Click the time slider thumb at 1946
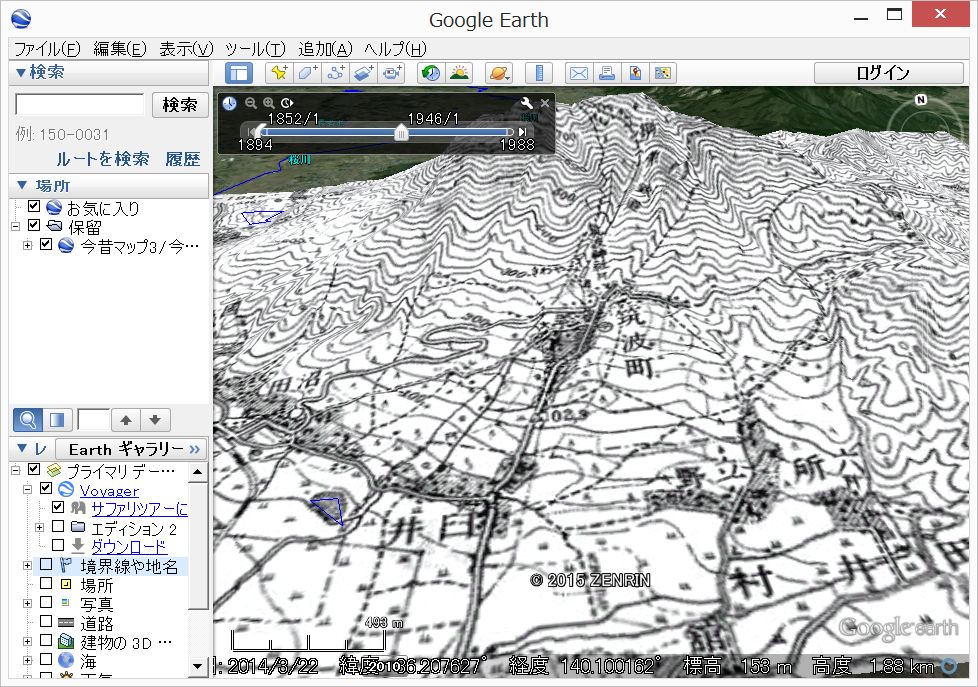This screenshot has width=978, height=687. coord(401,132)
